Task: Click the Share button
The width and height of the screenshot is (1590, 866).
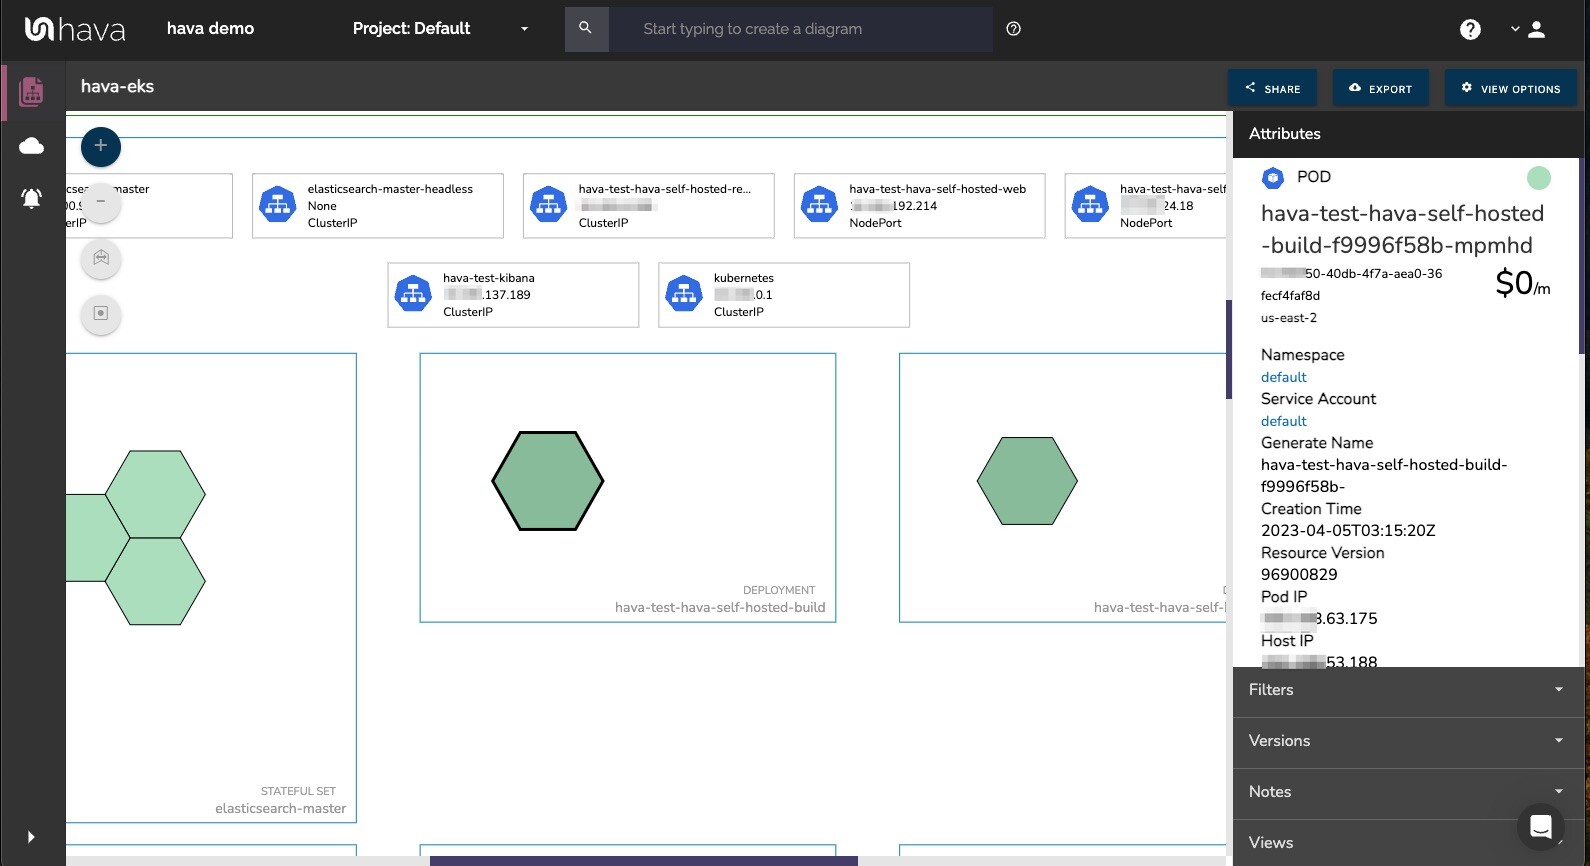Action: tap(1272, 89)
